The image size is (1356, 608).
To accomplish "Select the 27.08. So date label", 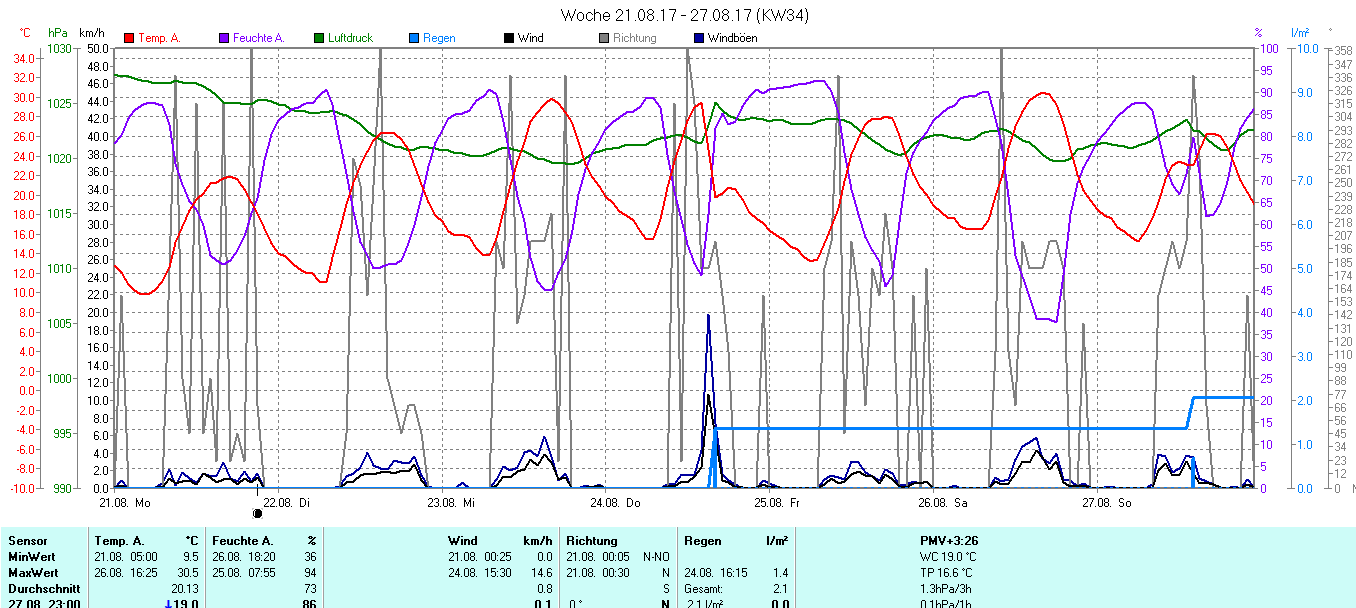I will pos(1110,502).
